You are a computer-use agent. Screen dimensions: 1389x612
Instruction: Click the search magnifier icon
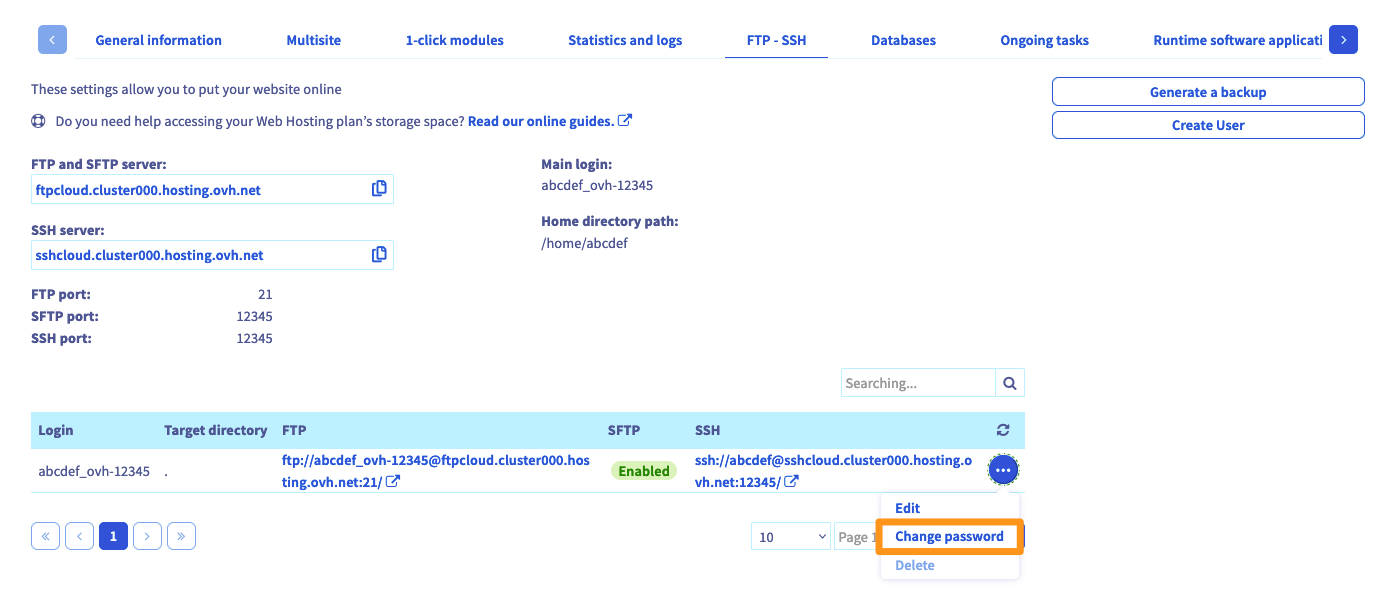click(1010, 383)
